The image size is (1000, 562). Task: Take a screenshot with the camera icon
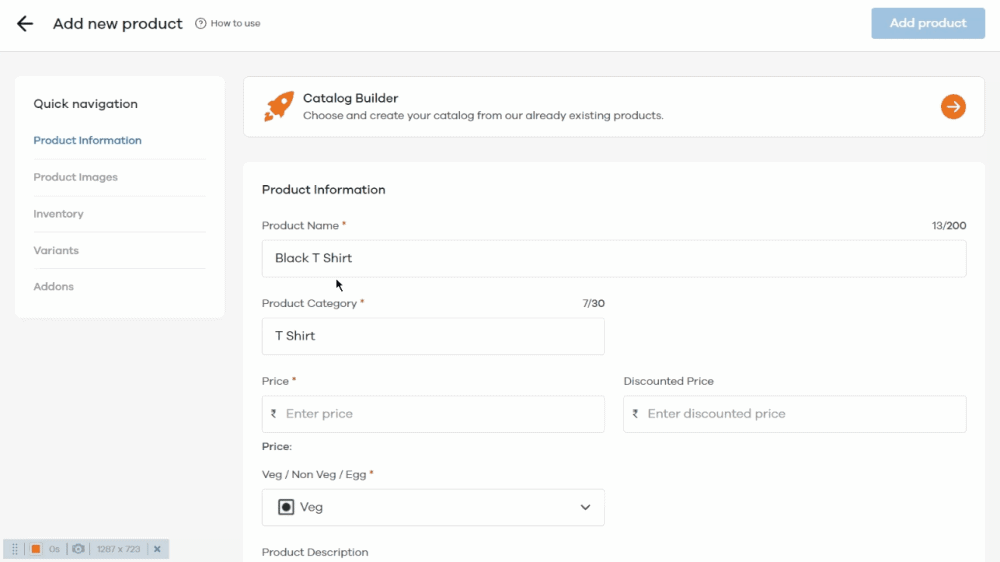[x=78, y=549]
